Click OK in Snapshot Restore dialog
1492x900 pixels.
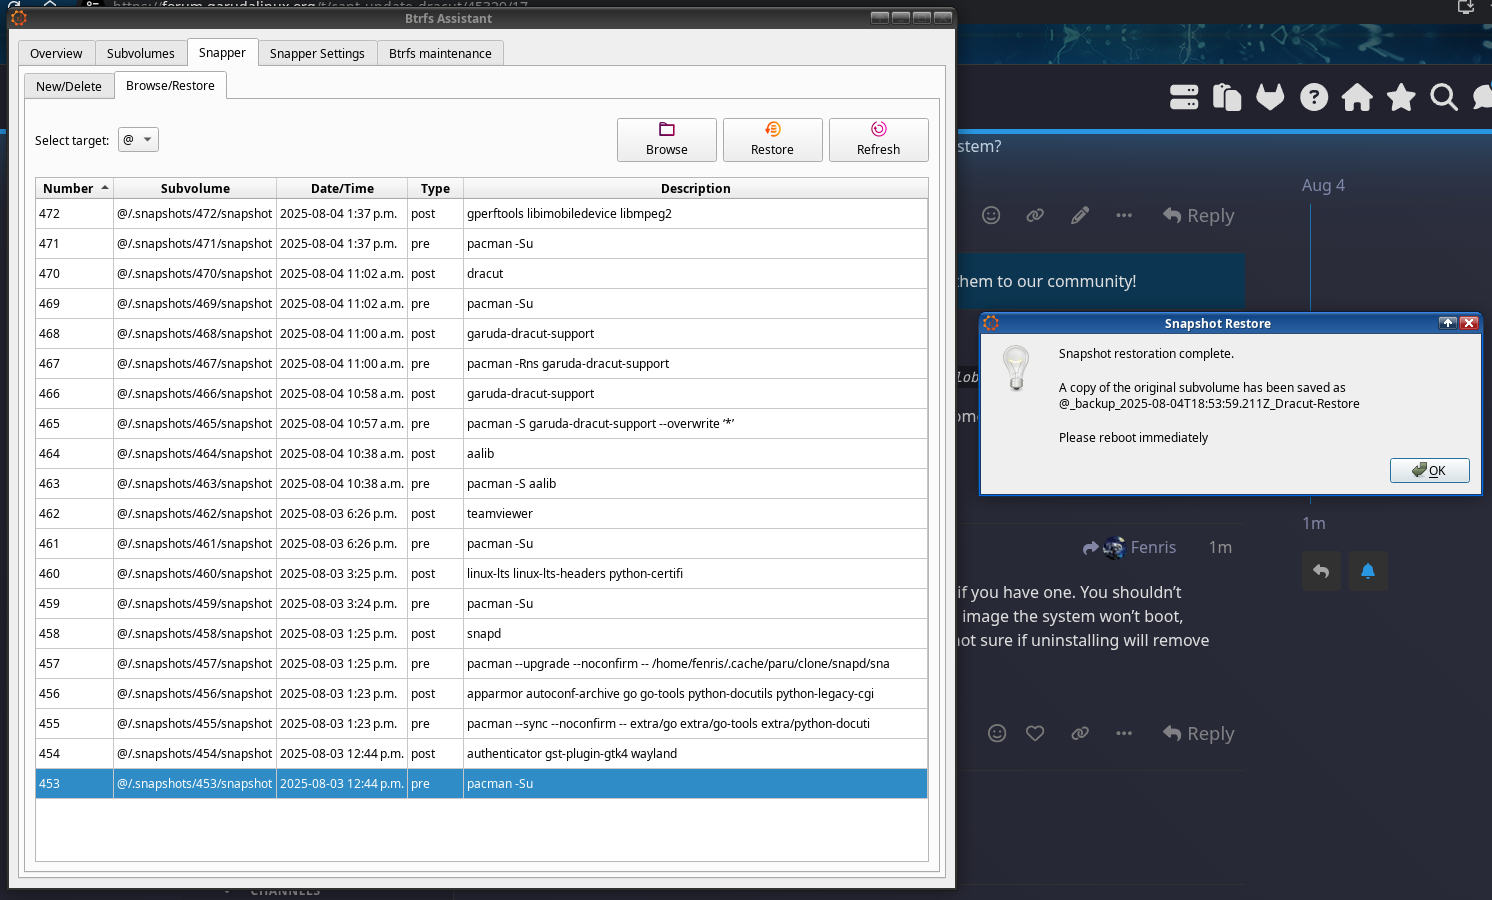1429,470
